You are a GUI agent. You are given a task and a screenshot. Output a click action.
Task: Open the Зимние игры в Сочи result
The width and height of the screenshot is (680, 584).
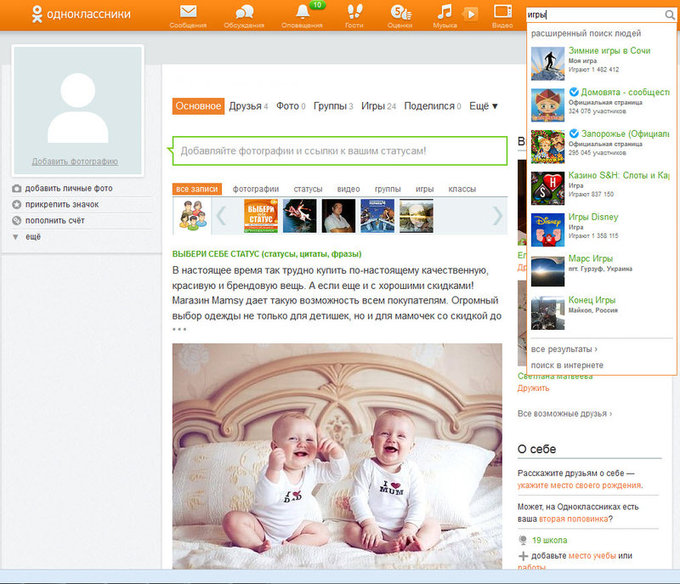click(x=609, y=51)
